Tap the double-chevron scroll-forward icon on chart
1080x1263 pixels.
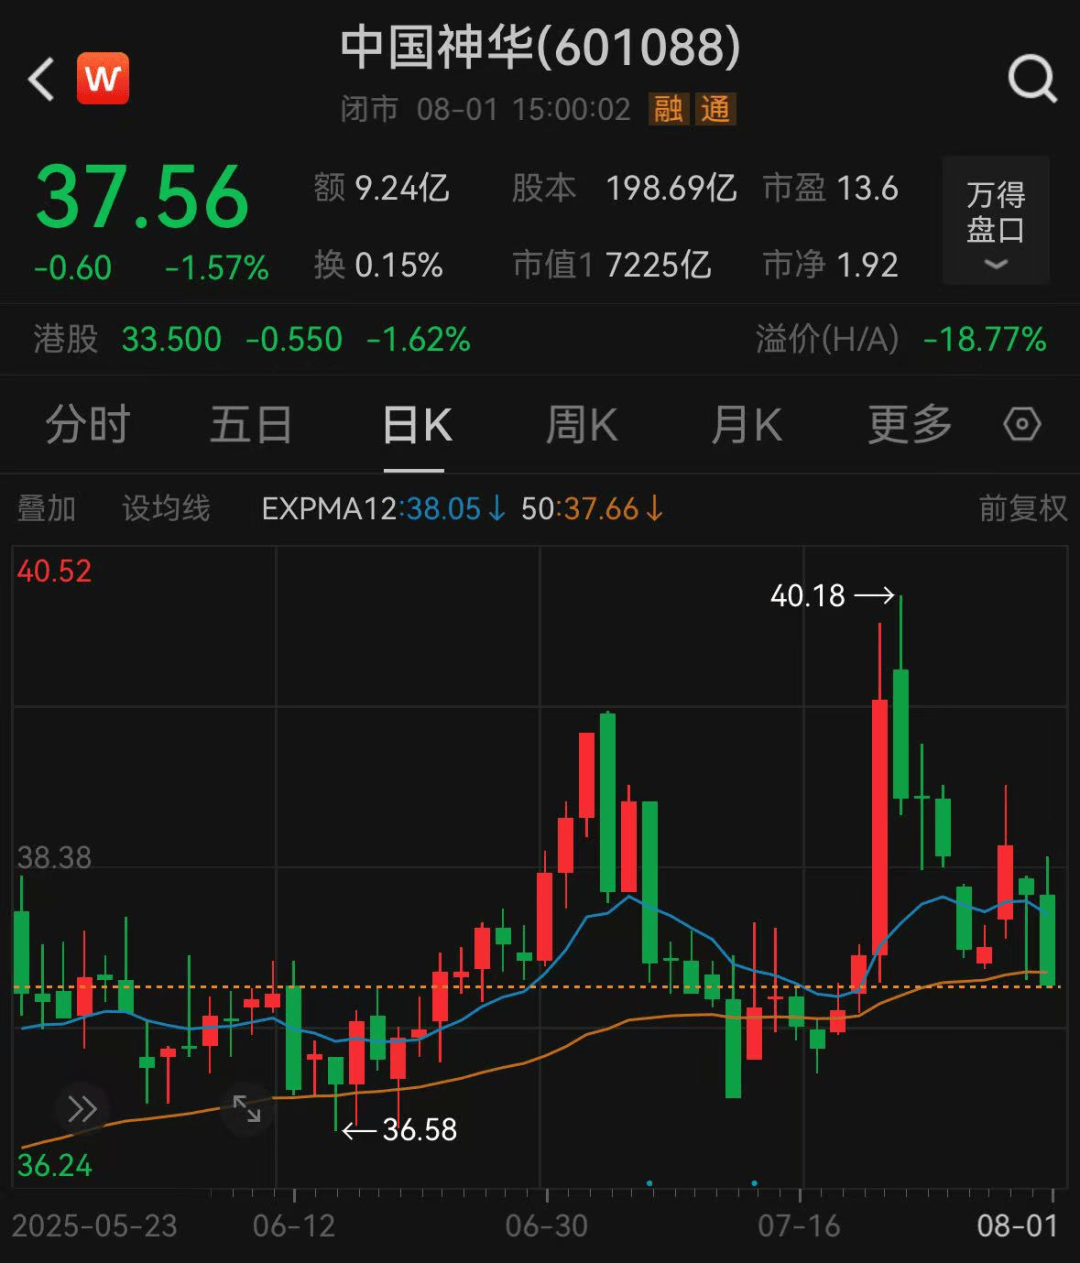pyautogui.click(x=82, y=1108)
